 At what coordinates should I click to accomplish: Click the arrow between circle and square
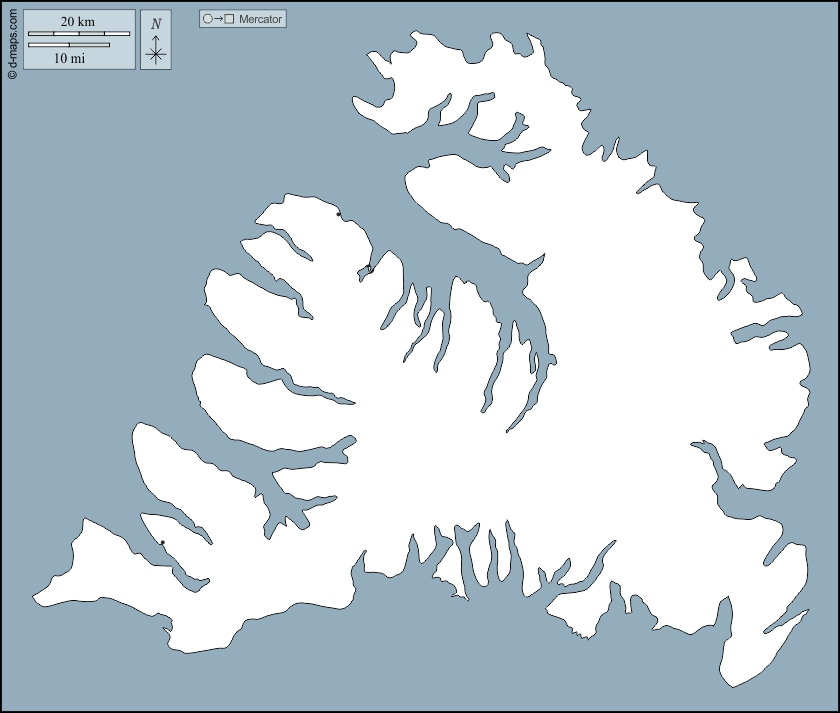[218, 19]
